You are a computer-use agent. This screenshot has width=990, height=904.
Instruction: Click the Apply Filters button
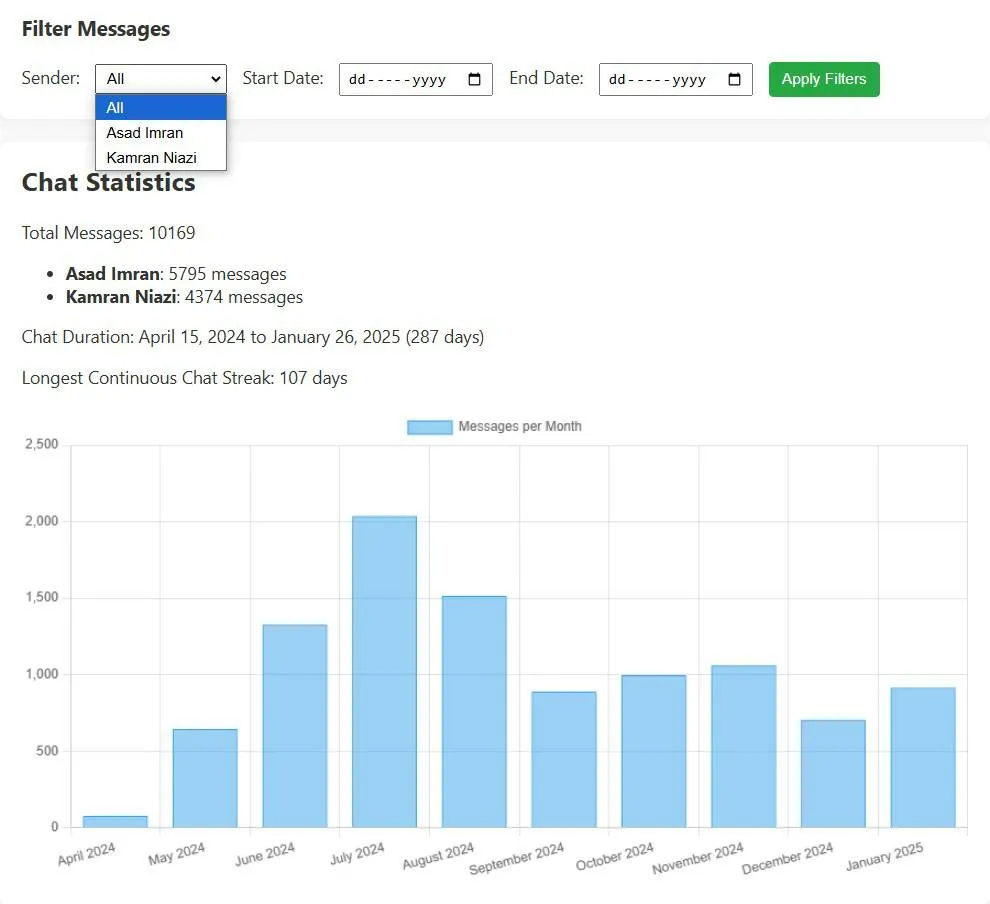824,79
